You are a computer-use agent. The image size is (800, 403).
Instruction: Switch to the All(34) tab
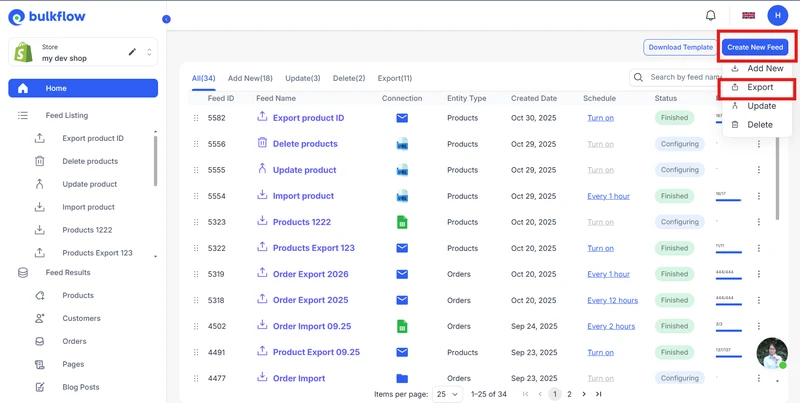click(x=204, y=78)
